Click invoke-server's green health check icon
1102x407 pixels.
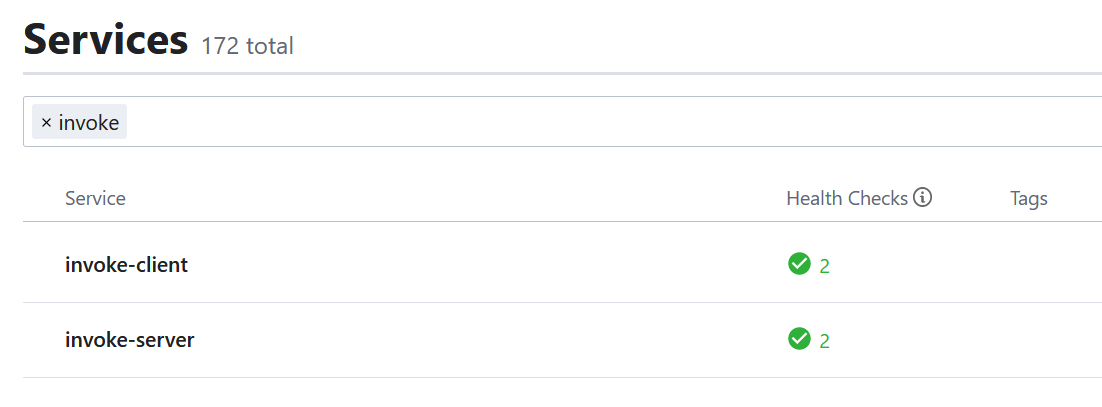click(799, 339)
